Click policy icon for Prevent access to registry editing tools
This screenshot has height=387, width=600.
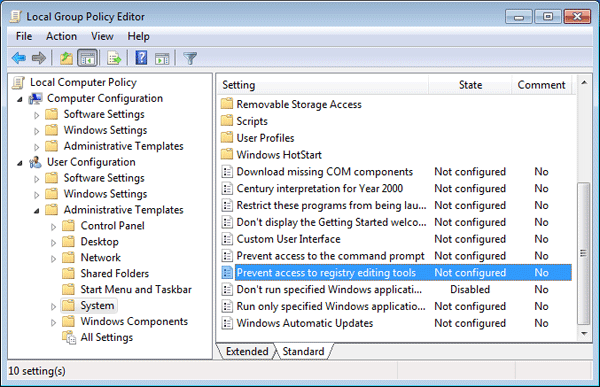coord(227,273)
